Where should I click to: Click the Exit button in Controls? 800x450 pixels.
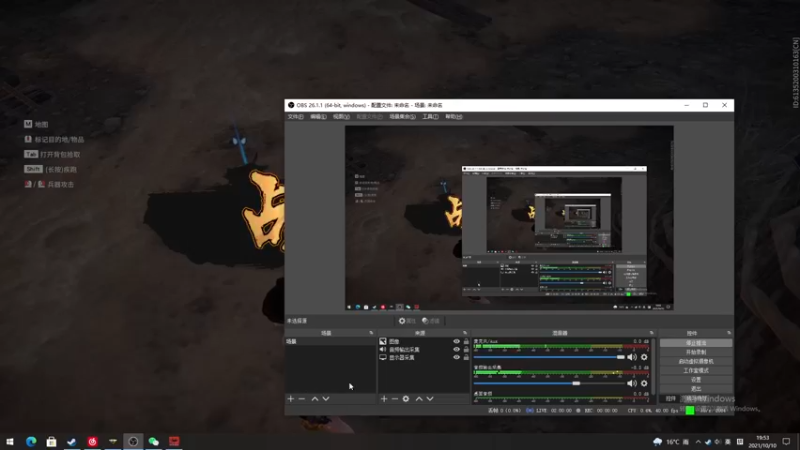click(x=696, y=389)
